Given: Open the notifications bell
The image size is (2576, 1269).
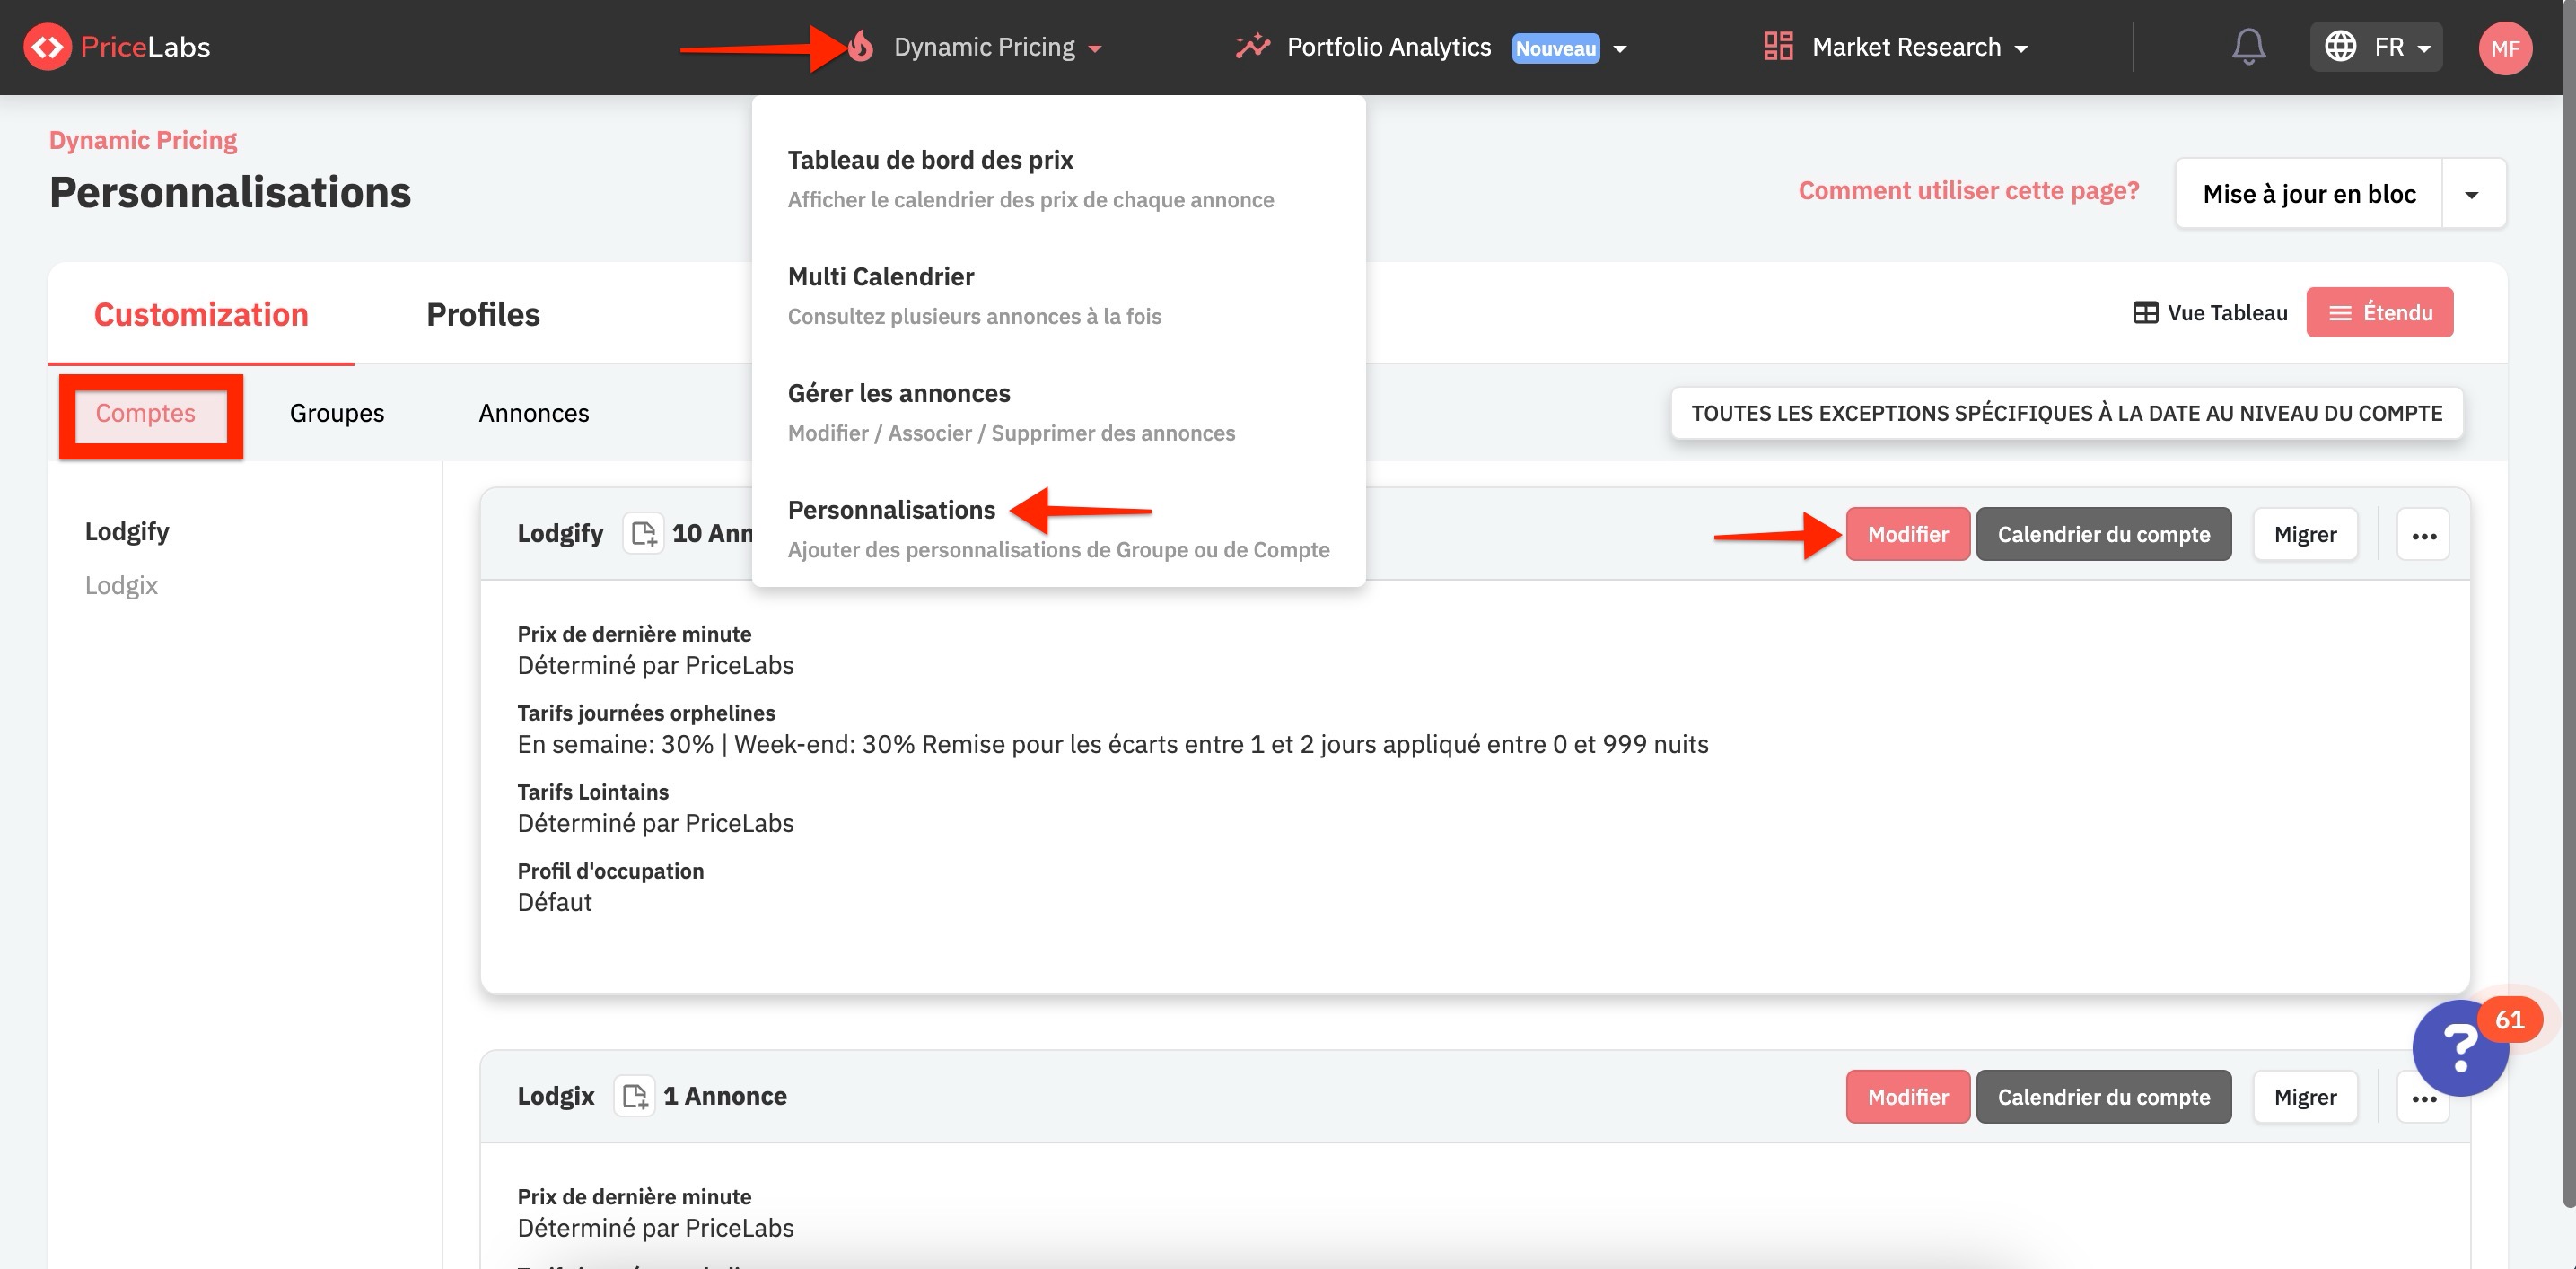Looking at the screenshot, I should click(2248, 47).
